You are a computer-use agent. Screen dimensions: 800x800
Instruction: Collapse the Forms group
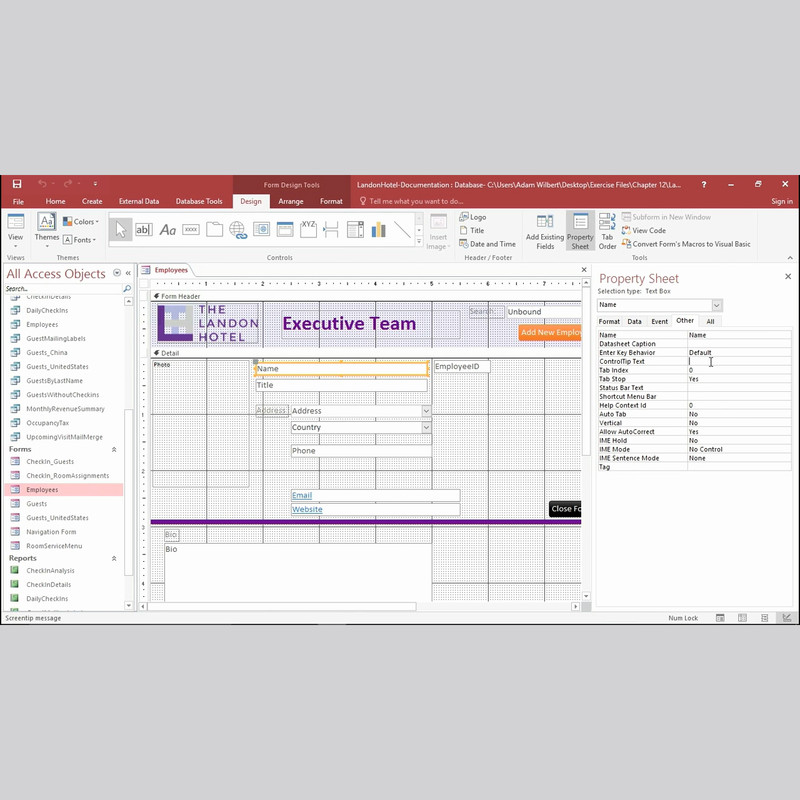coord(114,449)
